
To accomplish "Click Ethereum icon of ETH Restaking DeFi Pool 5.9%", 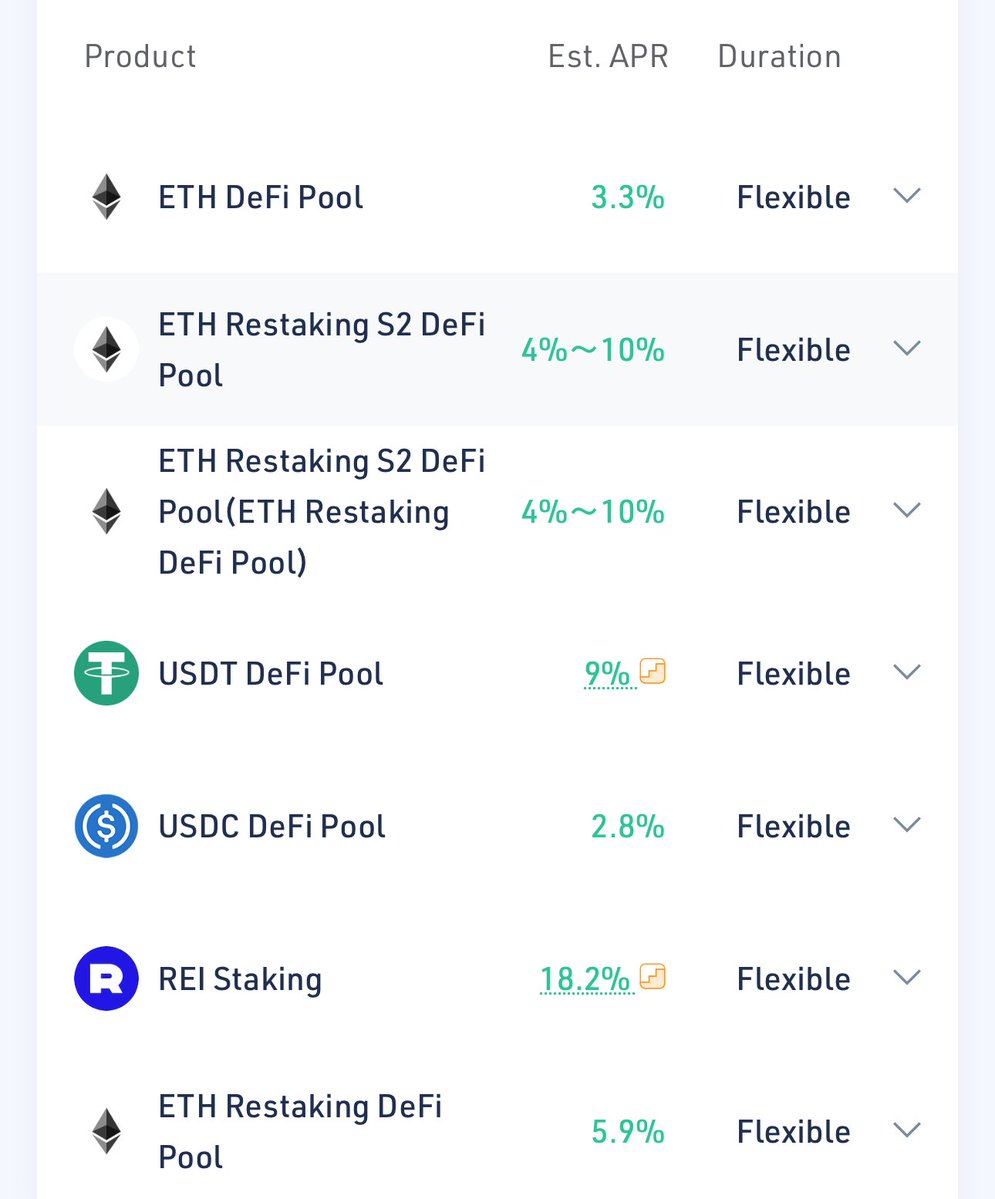I will coord(106,1131).
